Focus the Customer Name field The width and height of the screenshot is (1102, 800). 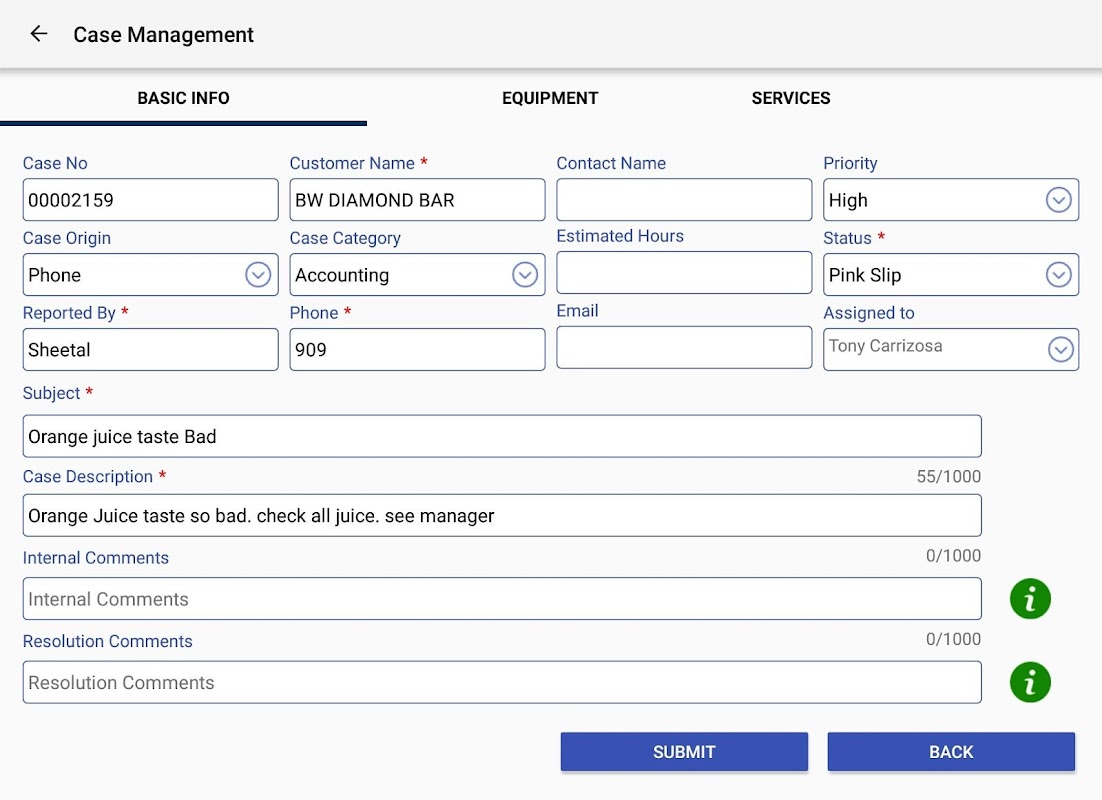tap(417, 200)
